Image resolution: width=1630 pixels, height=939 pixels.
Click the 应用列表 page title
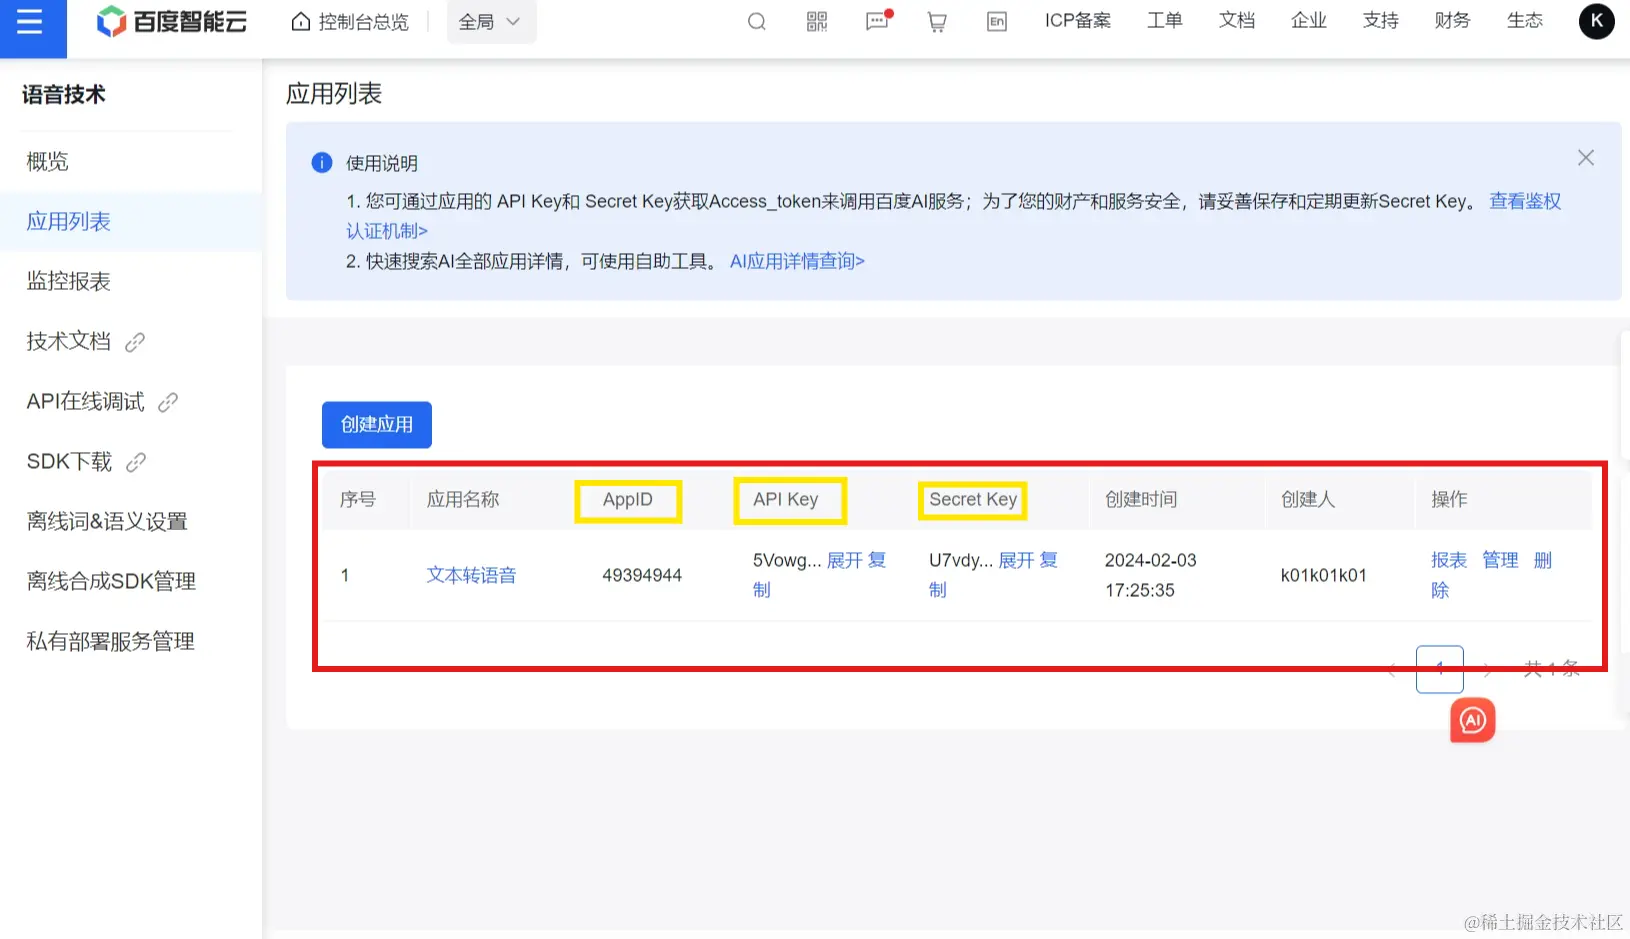pos(334,94)
